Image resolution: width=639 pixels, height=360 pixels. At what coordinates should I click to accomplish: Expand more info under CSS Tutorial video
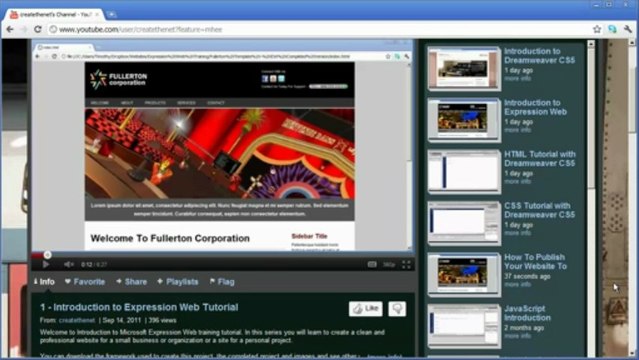click(518, 233)
